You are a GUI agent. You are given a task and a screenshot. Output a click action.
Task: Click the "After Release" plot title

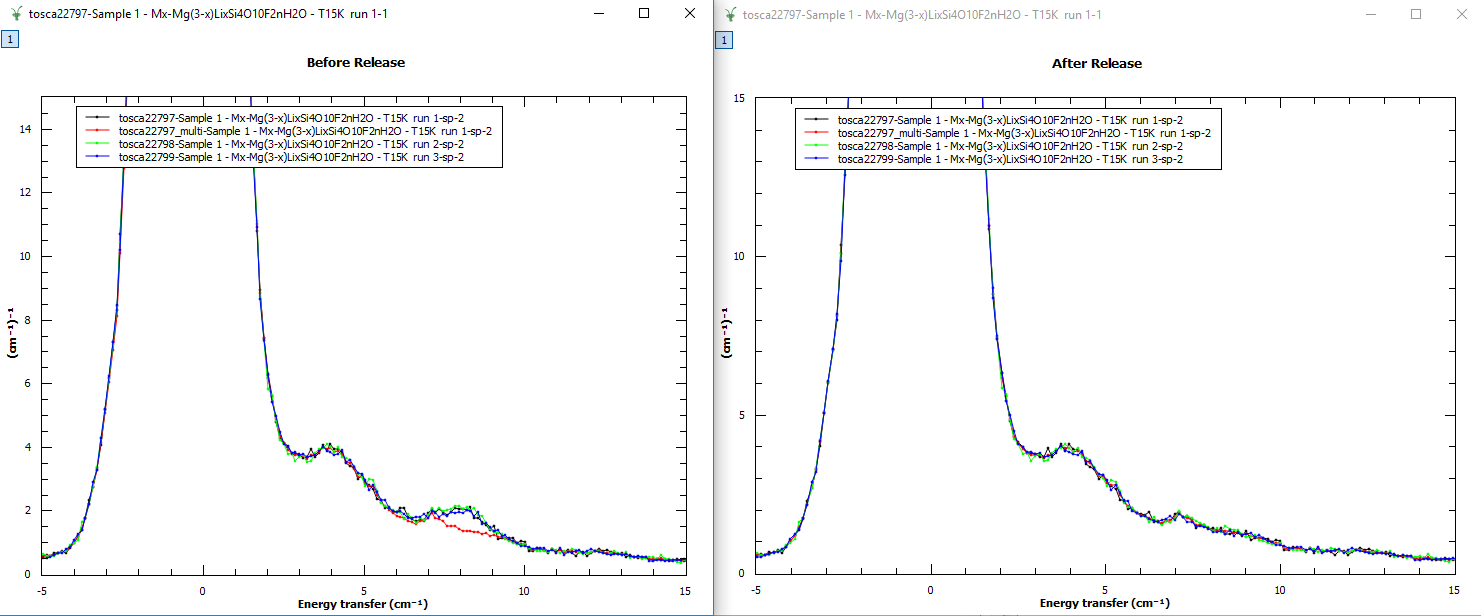1096,62
